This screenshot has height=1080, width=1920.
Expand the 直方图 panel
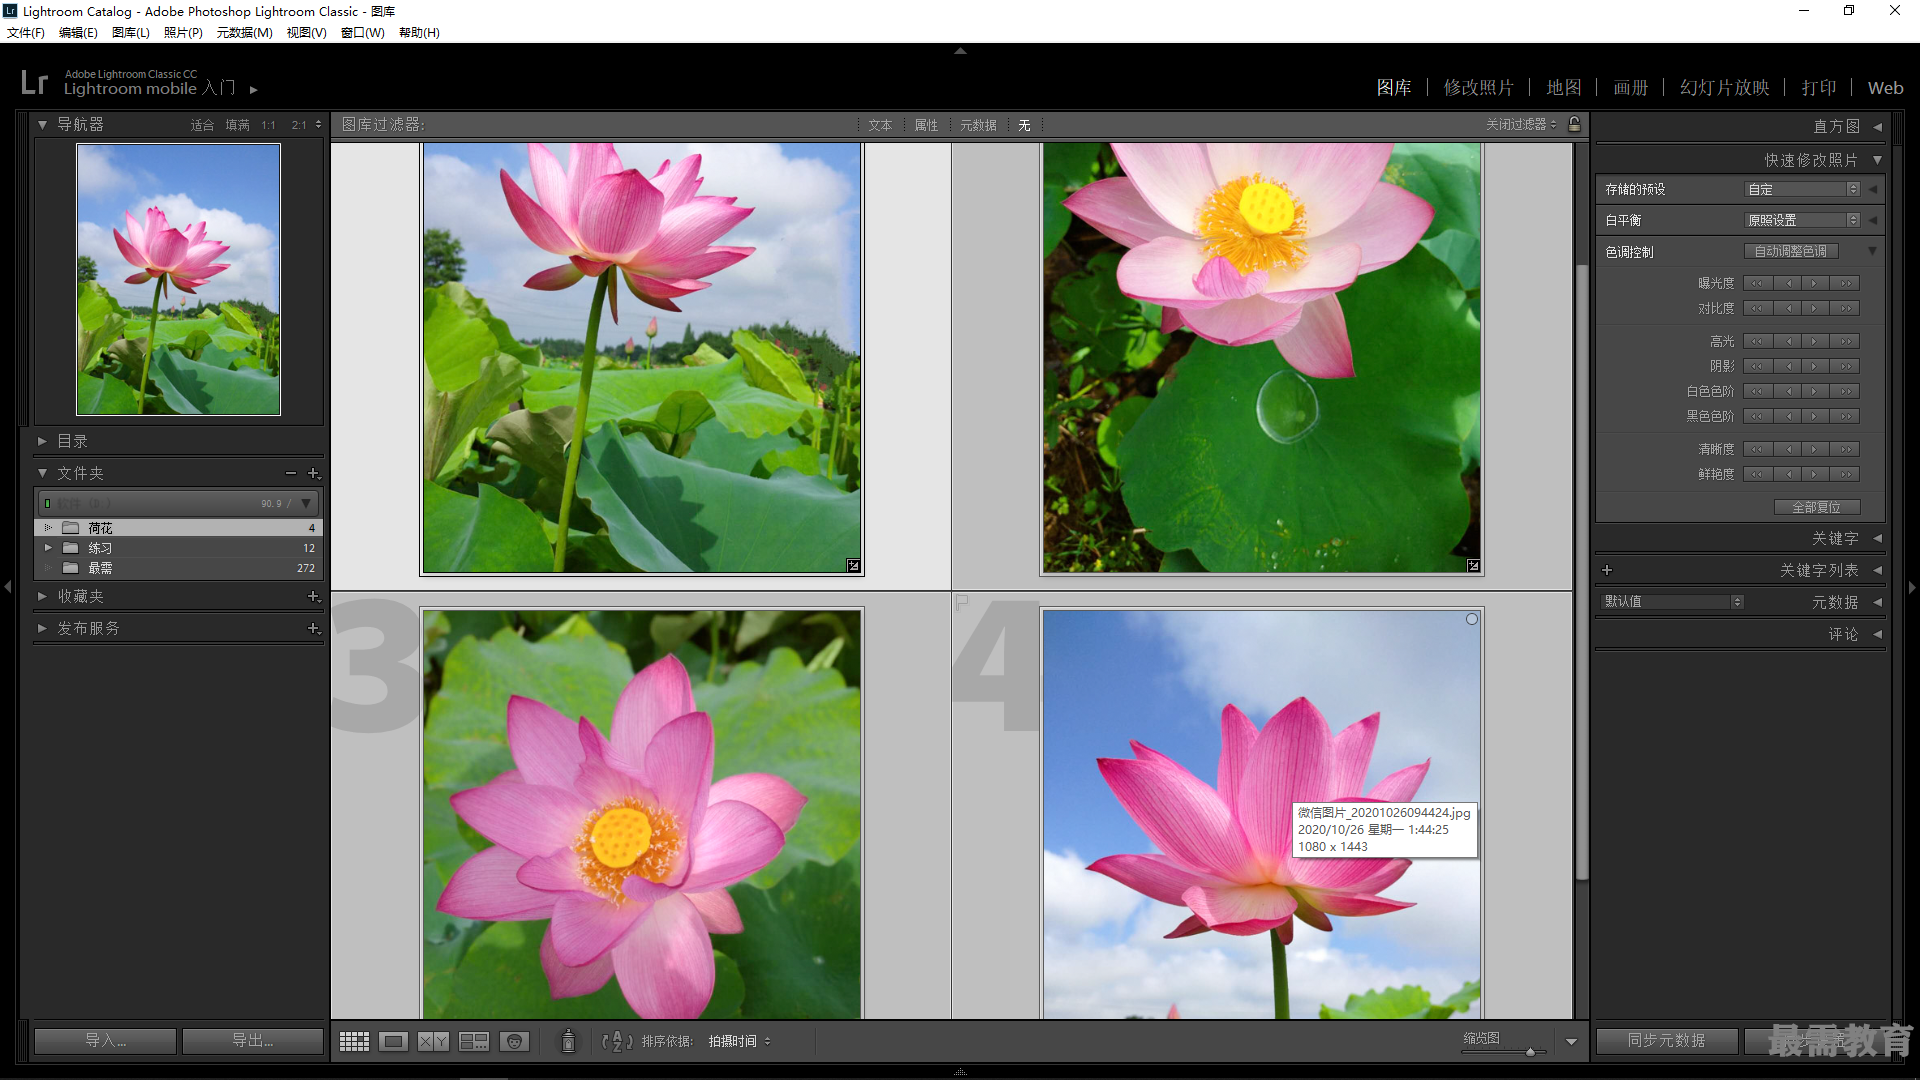[x=1878, y=126]
